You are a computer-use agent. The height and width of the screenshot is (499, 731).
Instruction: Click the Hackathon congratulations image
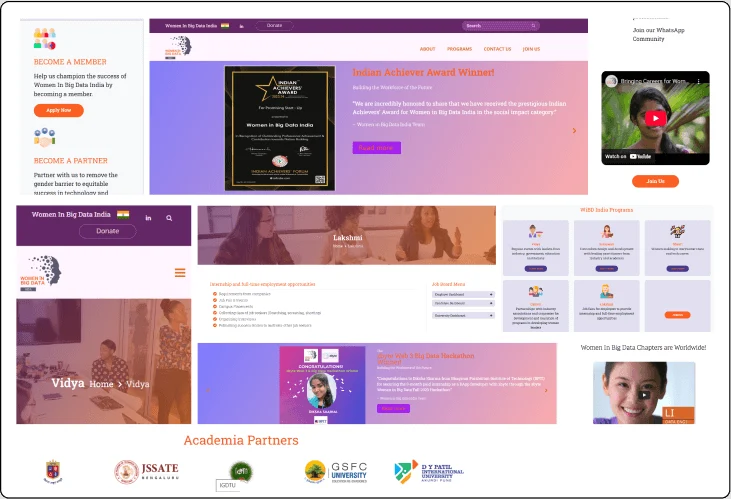click(322, 385)
